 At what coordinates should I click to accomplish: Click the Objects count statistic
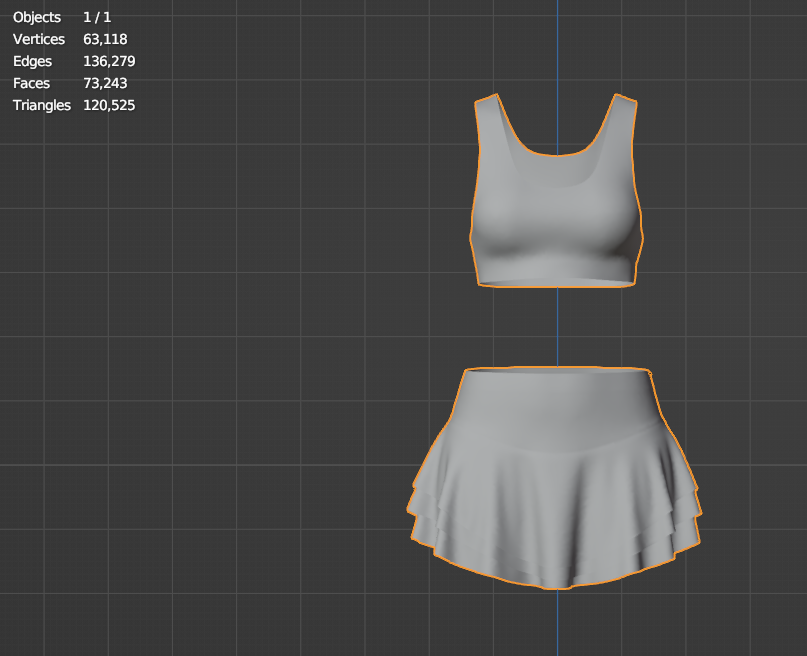[36, 17]
